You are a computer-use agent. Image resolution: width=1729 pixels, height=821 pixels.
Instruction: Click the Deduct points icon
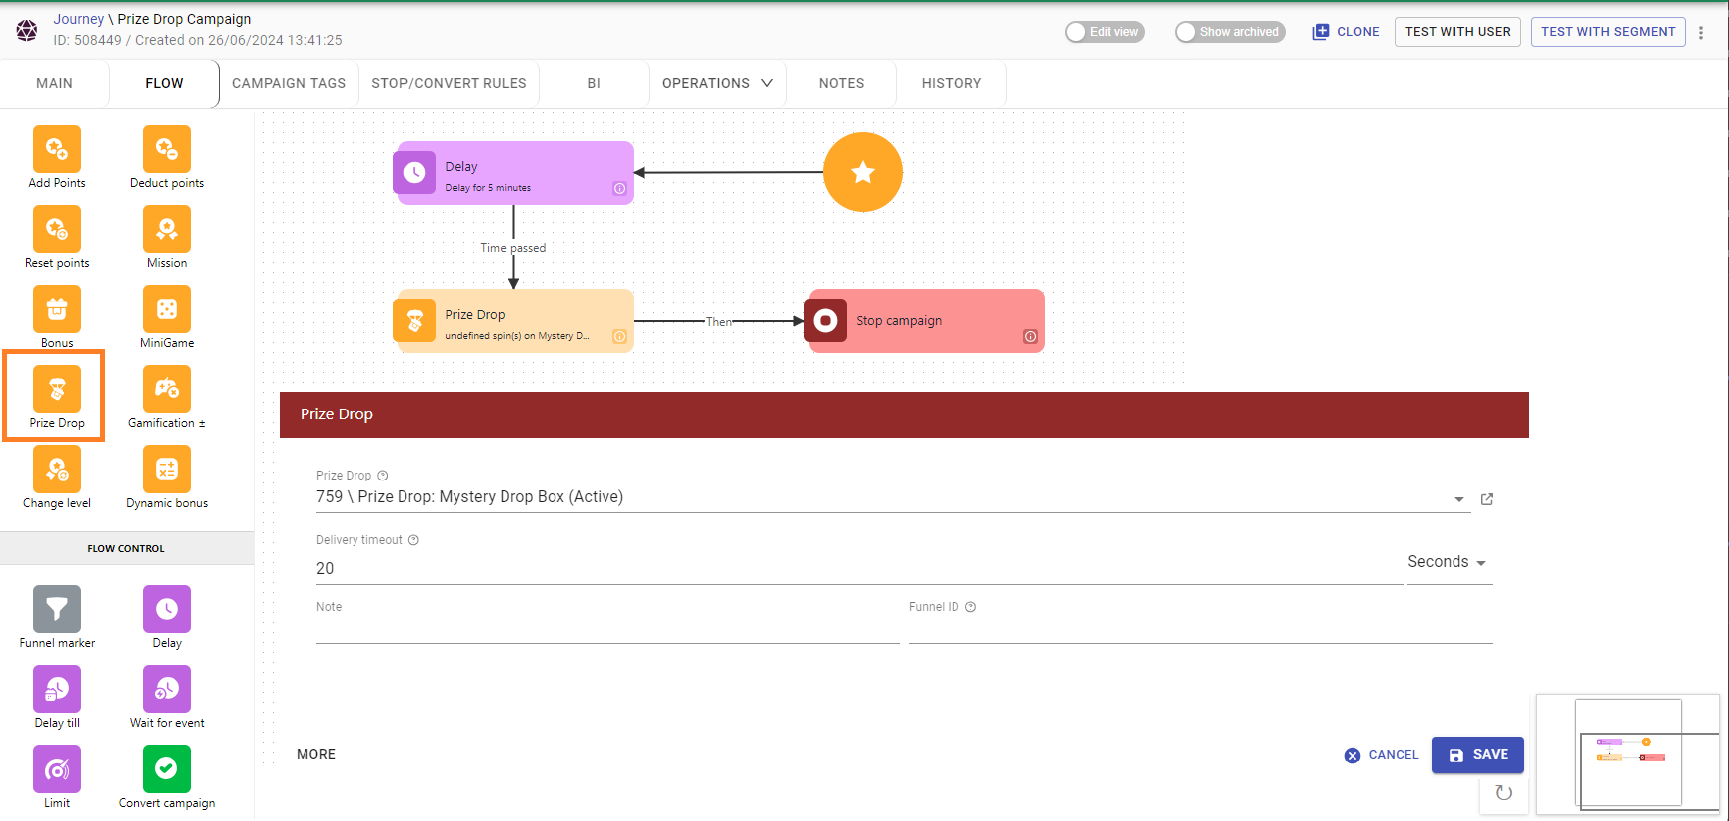coord(167,150)
